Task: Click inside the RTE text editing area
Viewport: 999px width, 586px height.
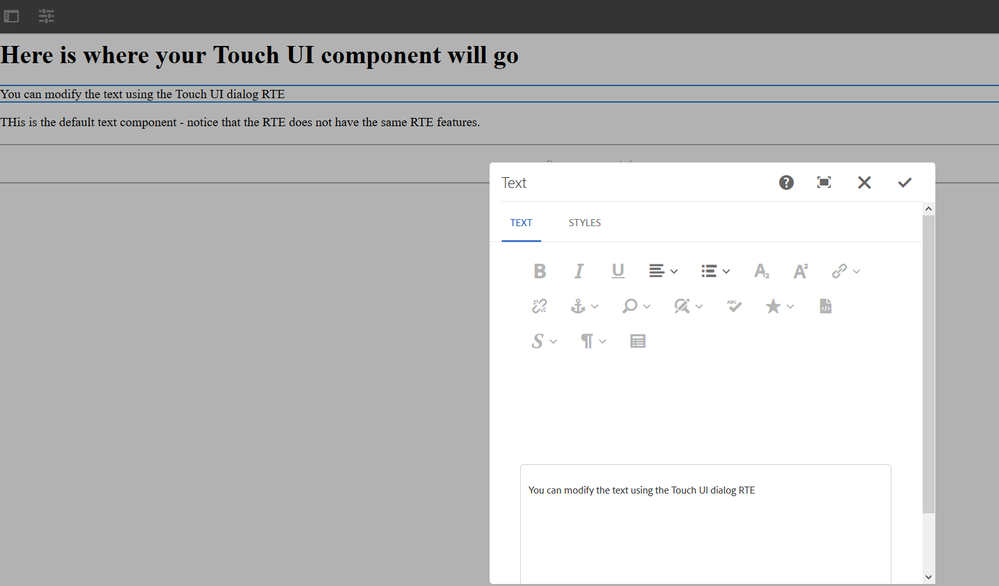Action: click(x=705, y=520)
